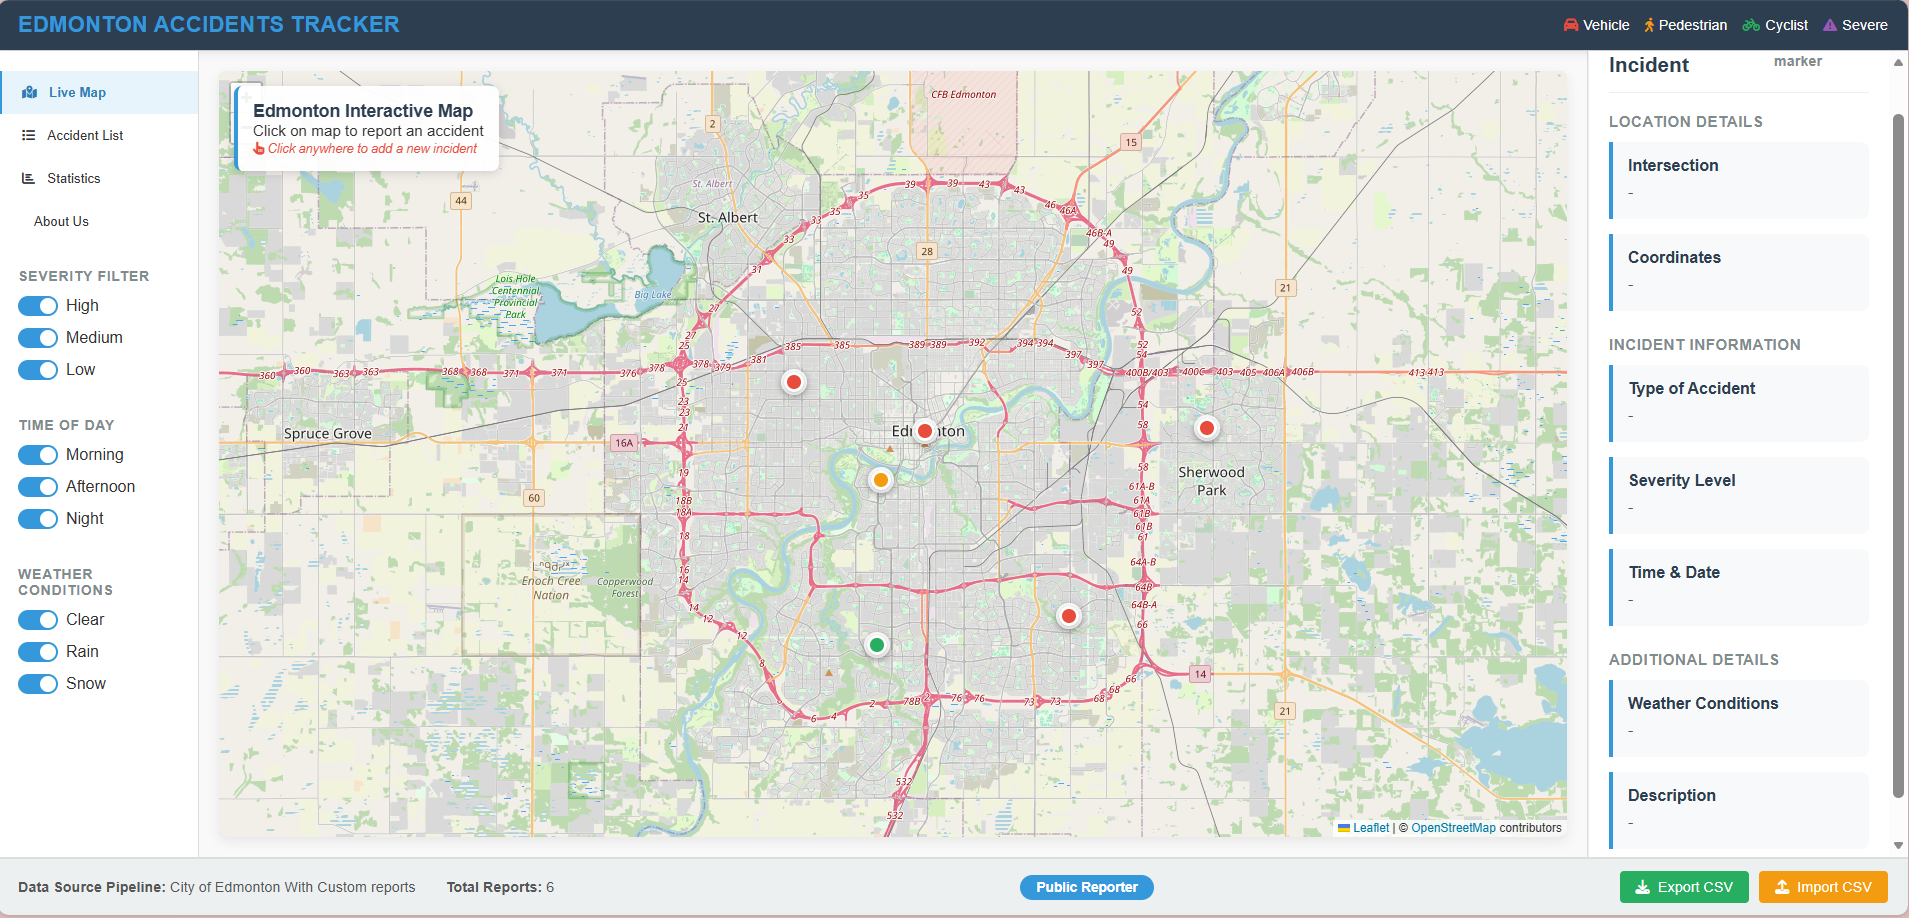Click the incident panel scroll up arrow
The image size is (1909, 918).
point(1898,62)
